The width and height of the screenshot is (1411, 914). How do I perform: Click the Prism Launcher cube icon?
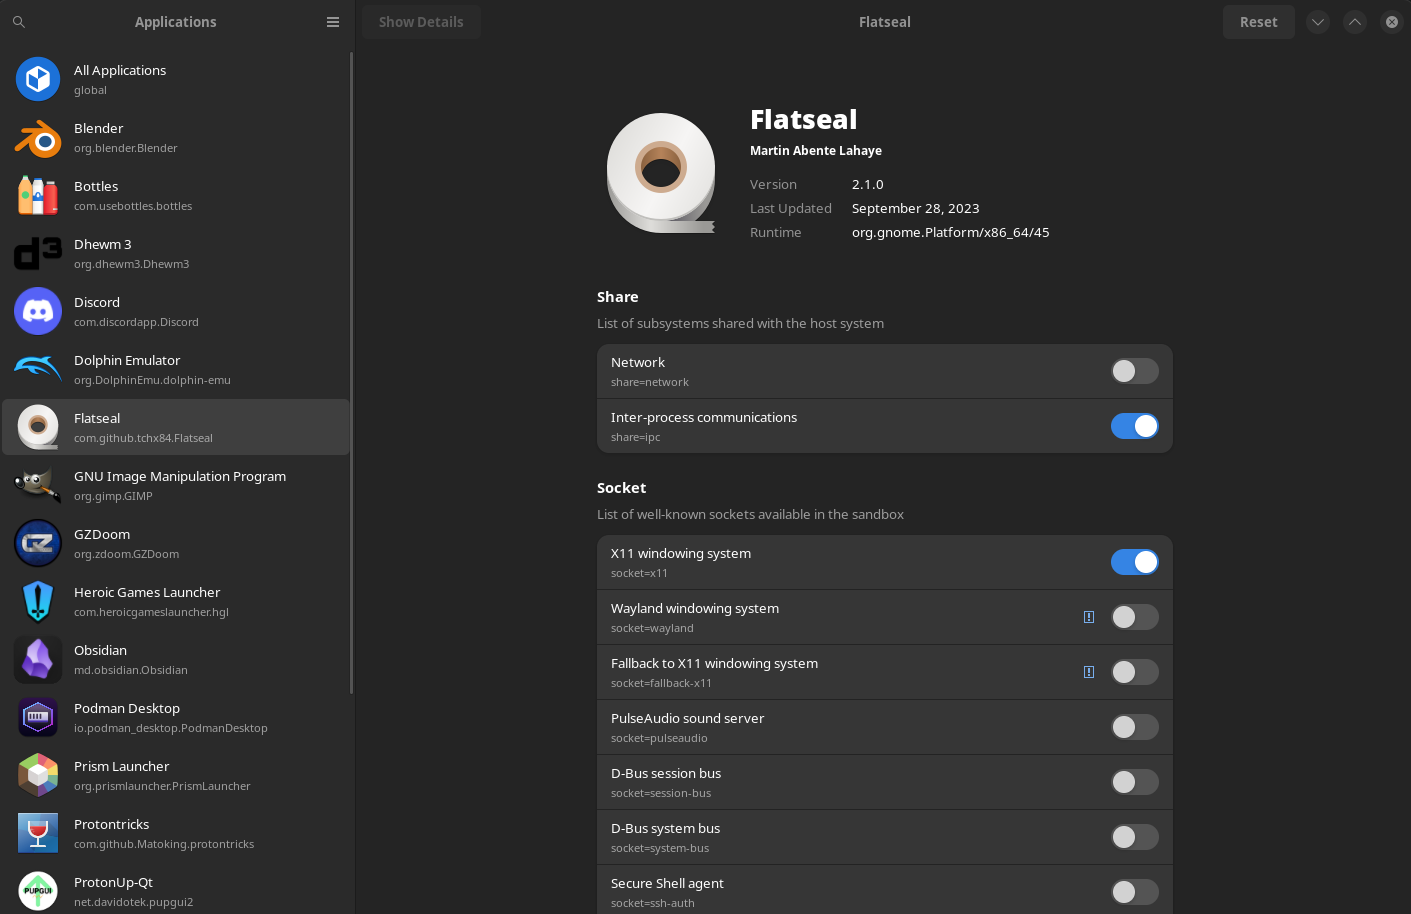click(38, 775)
